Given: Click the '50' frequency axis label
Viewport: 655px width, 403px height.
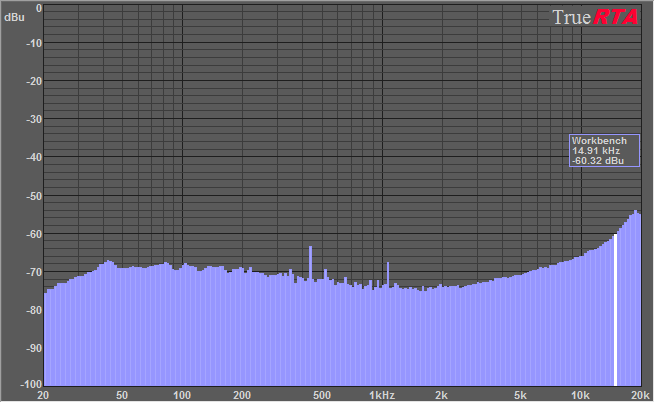Looking at the screenshot, I should [122, 395].
